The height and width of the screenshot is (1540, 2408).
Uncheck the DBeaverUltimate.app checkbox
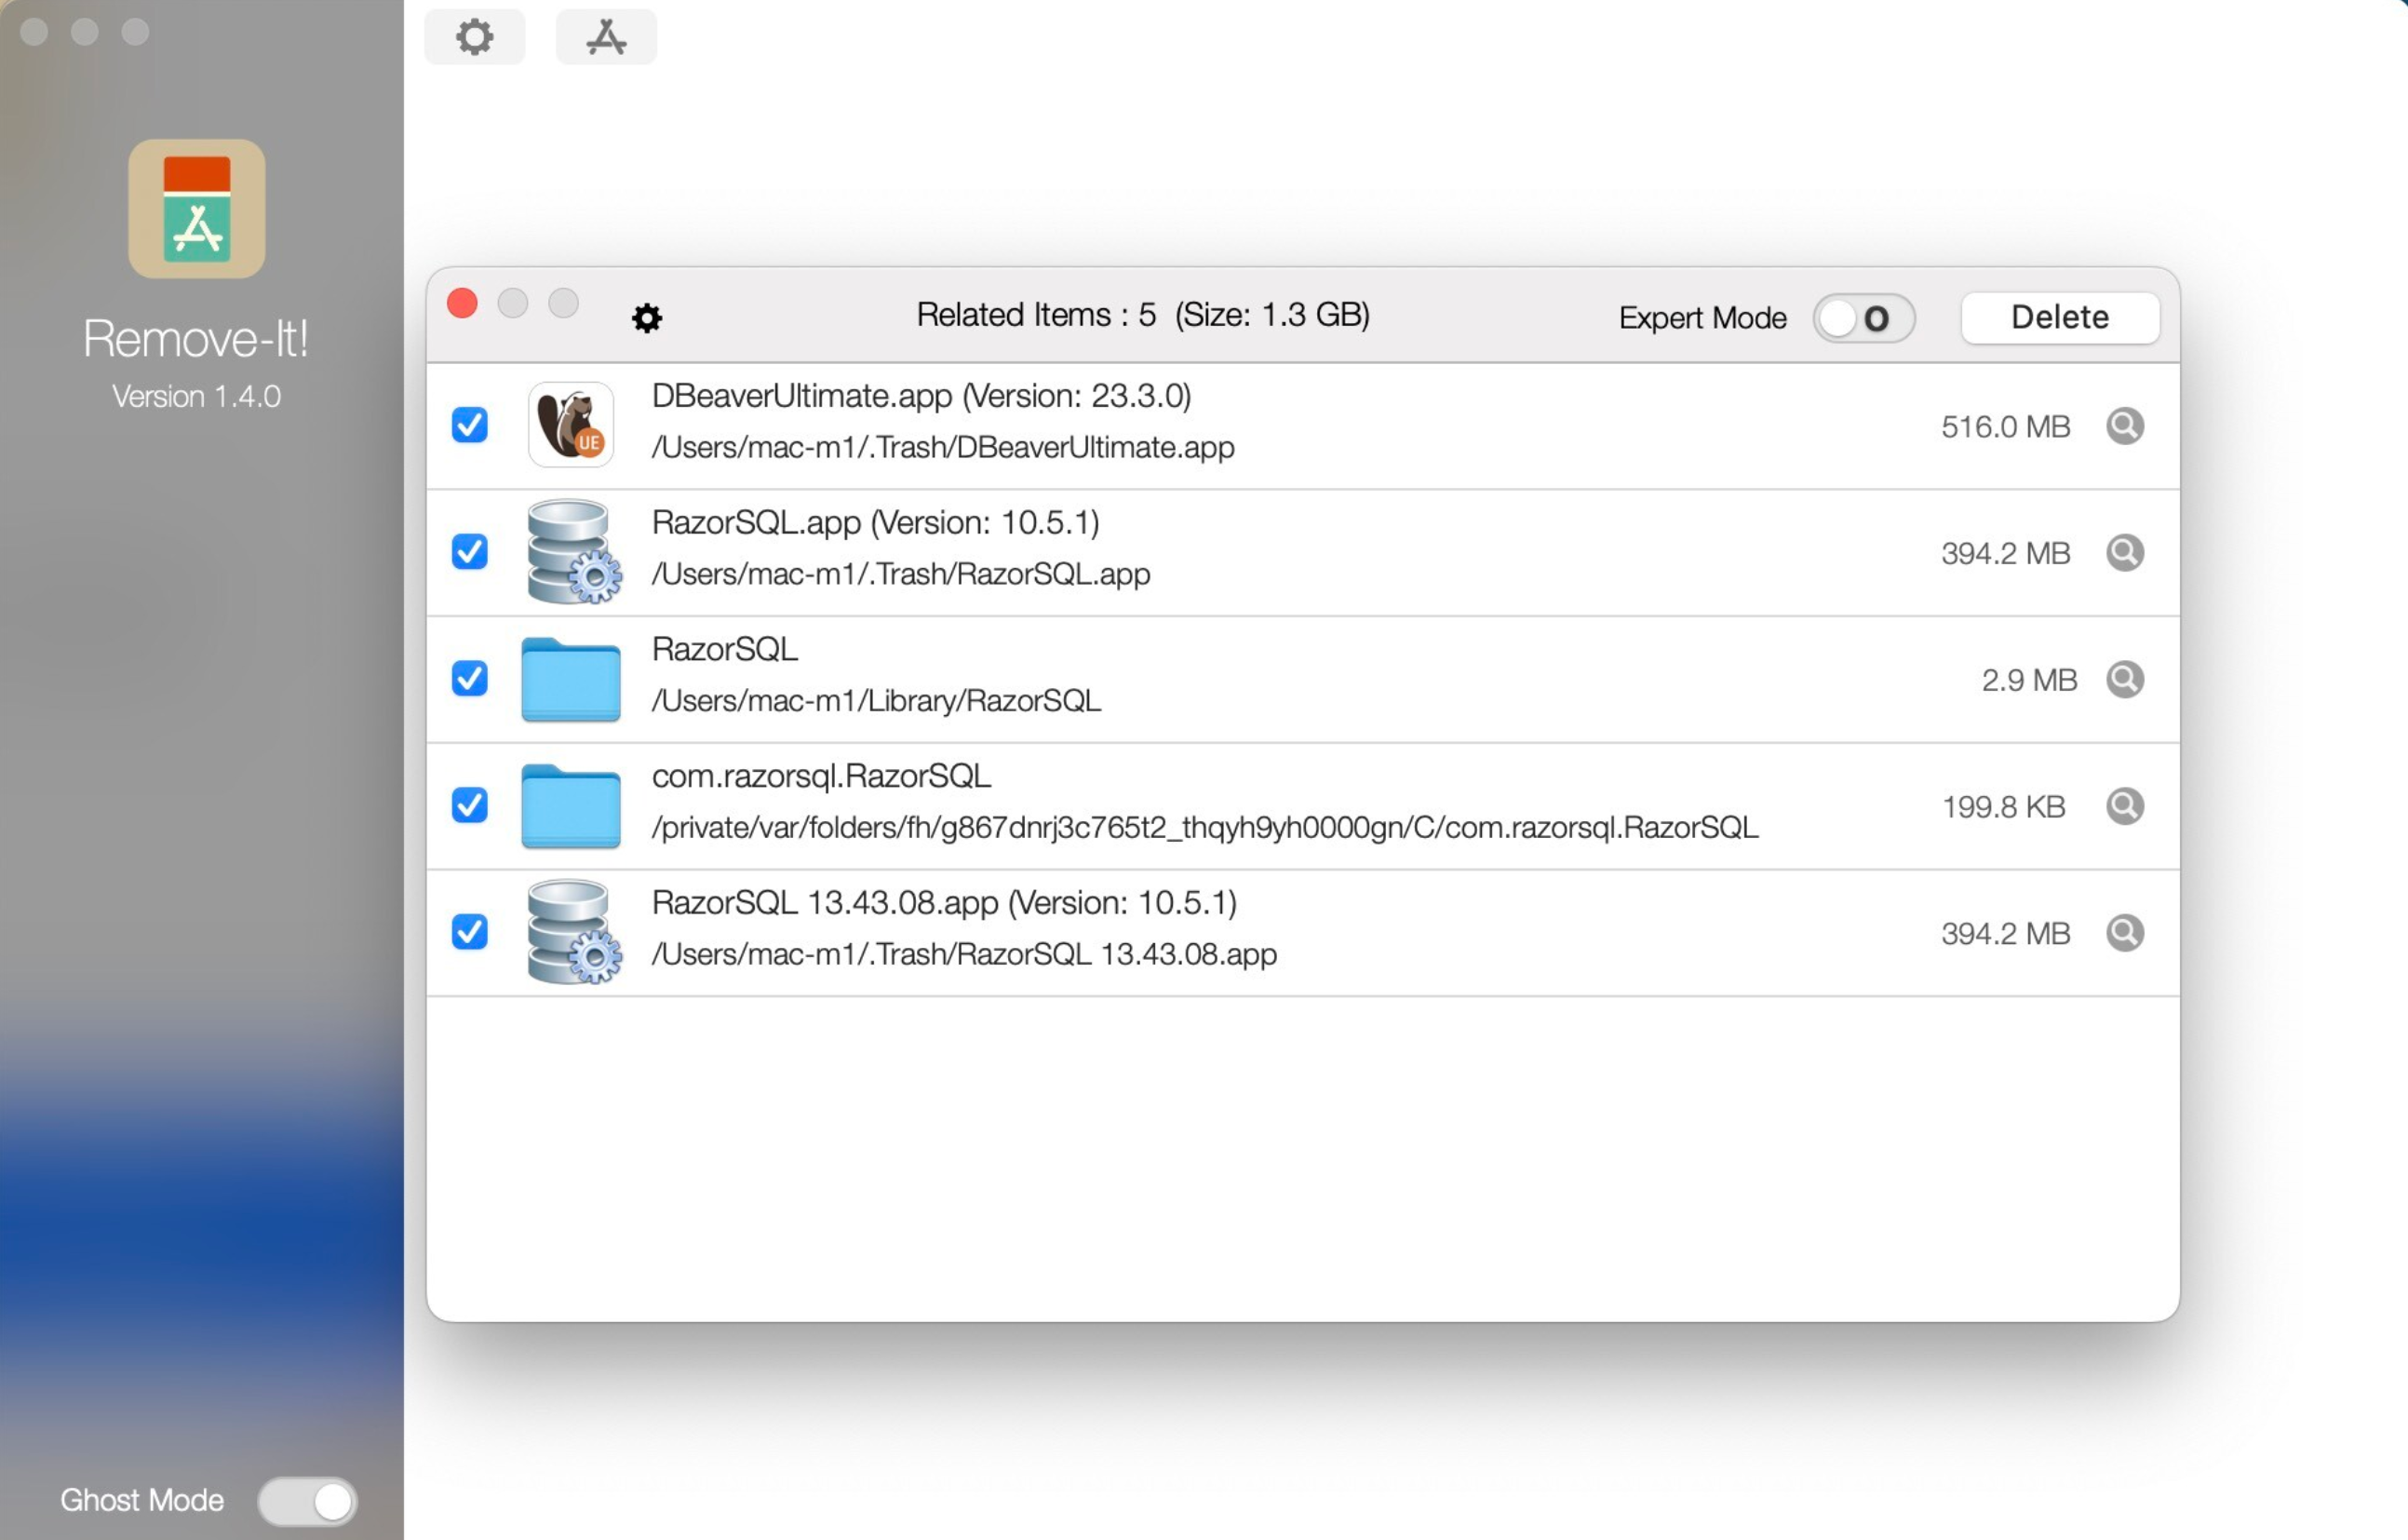(x=468, y=424)
